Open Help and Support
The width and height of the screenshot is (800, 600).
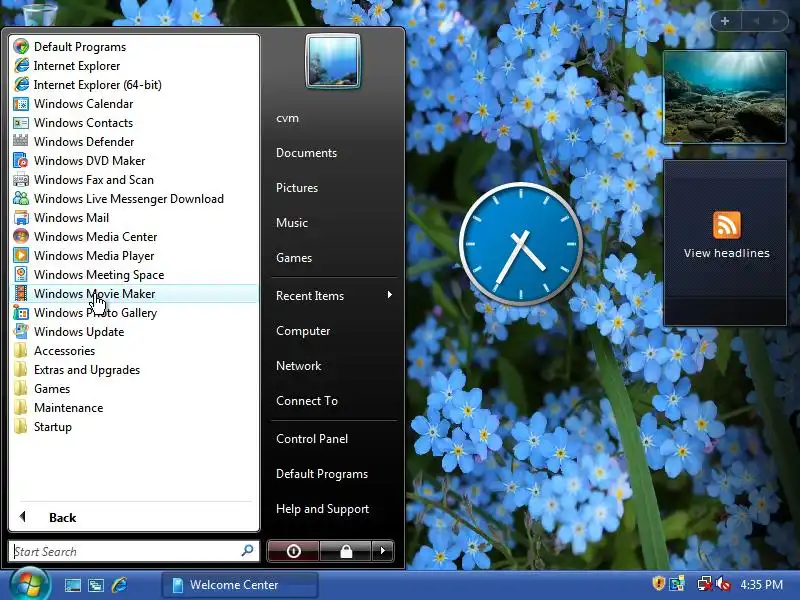(x=322, y=509)
